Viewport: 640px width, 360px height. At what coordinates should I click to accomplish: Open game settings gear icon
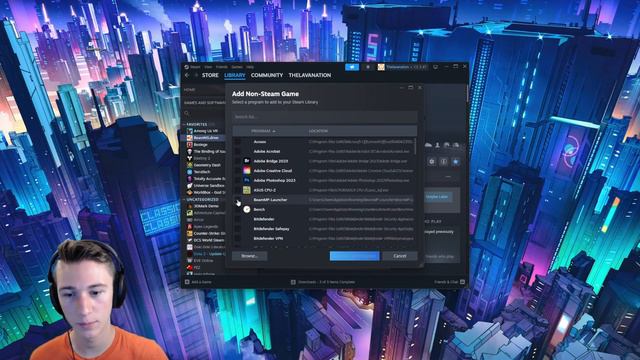432,162
